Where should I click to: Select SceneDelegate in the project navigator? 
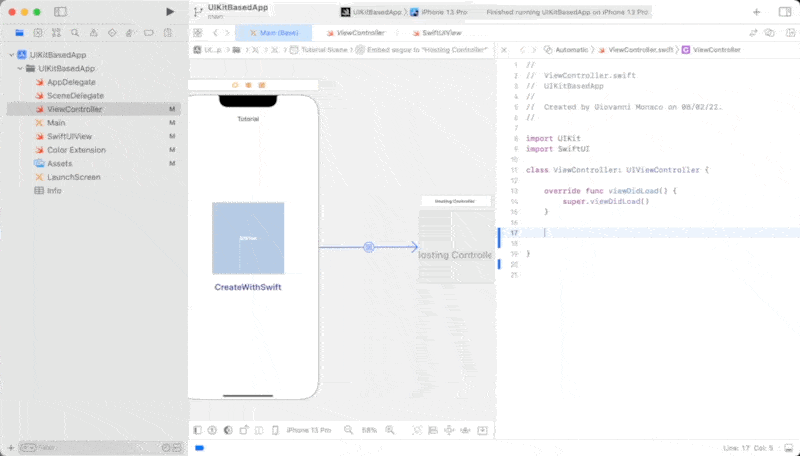(75, 95)
